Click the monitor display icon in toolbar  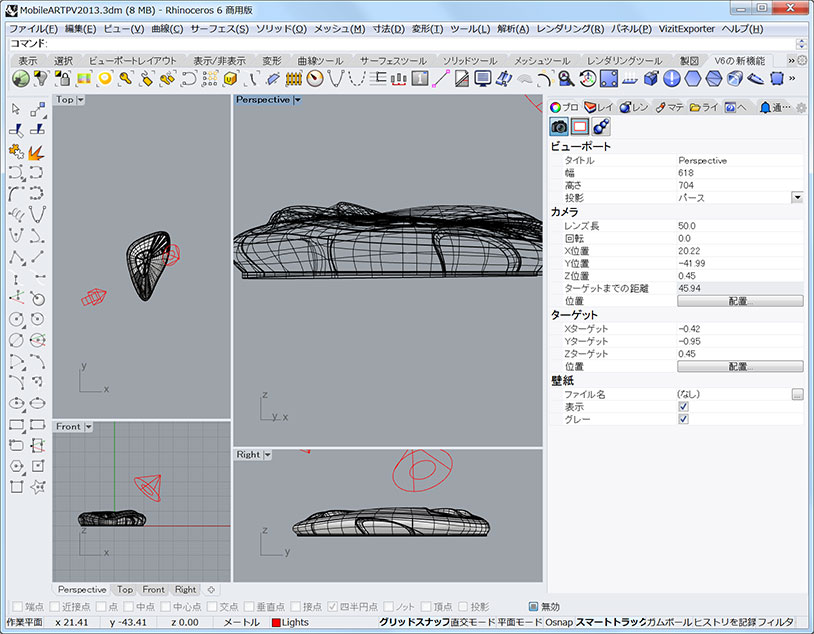click(x=483, y=78)
